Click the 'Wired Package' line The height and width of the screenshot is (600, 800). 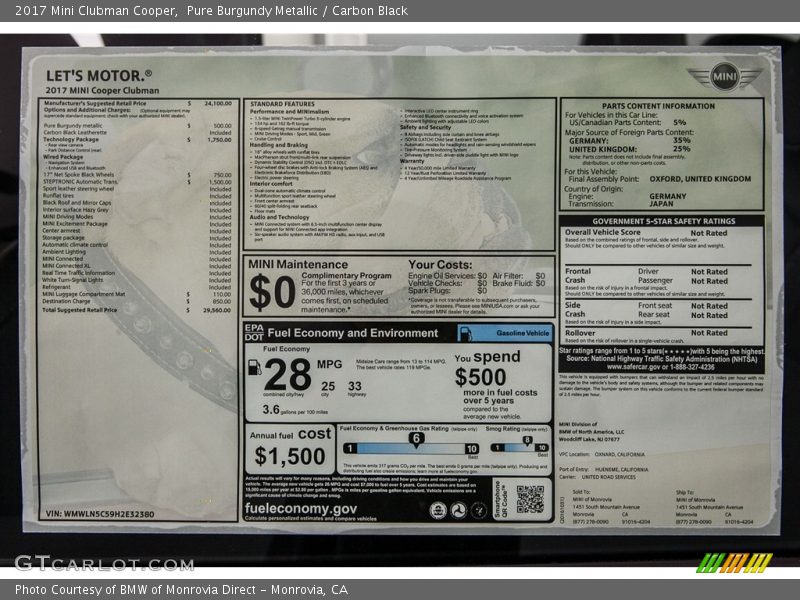pos(63,157)
